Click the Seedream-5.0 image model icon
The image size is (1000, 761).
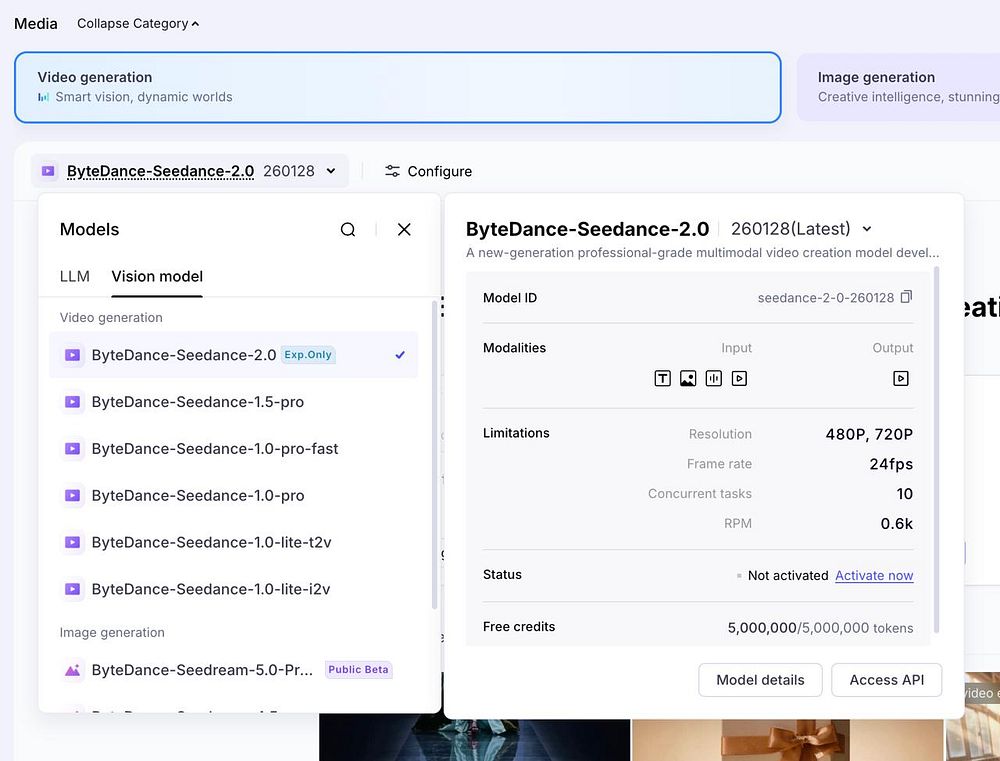(x=73, y=670)
